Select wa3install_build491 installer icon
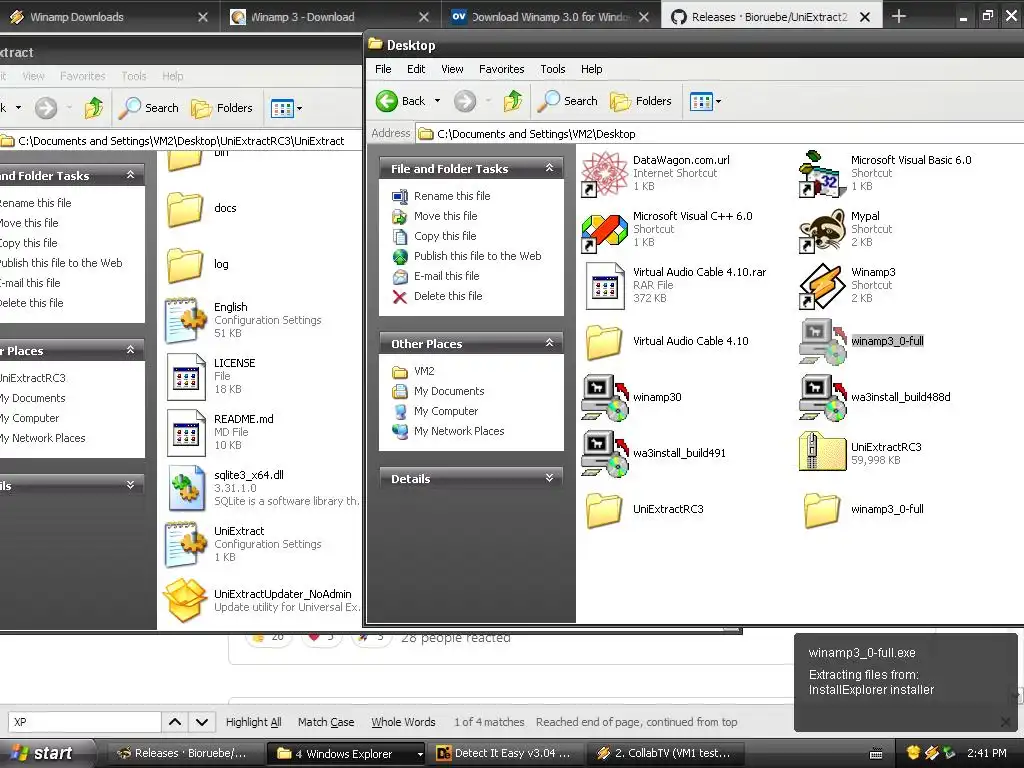Screen dimensions: 1024x768 (604, 453)
